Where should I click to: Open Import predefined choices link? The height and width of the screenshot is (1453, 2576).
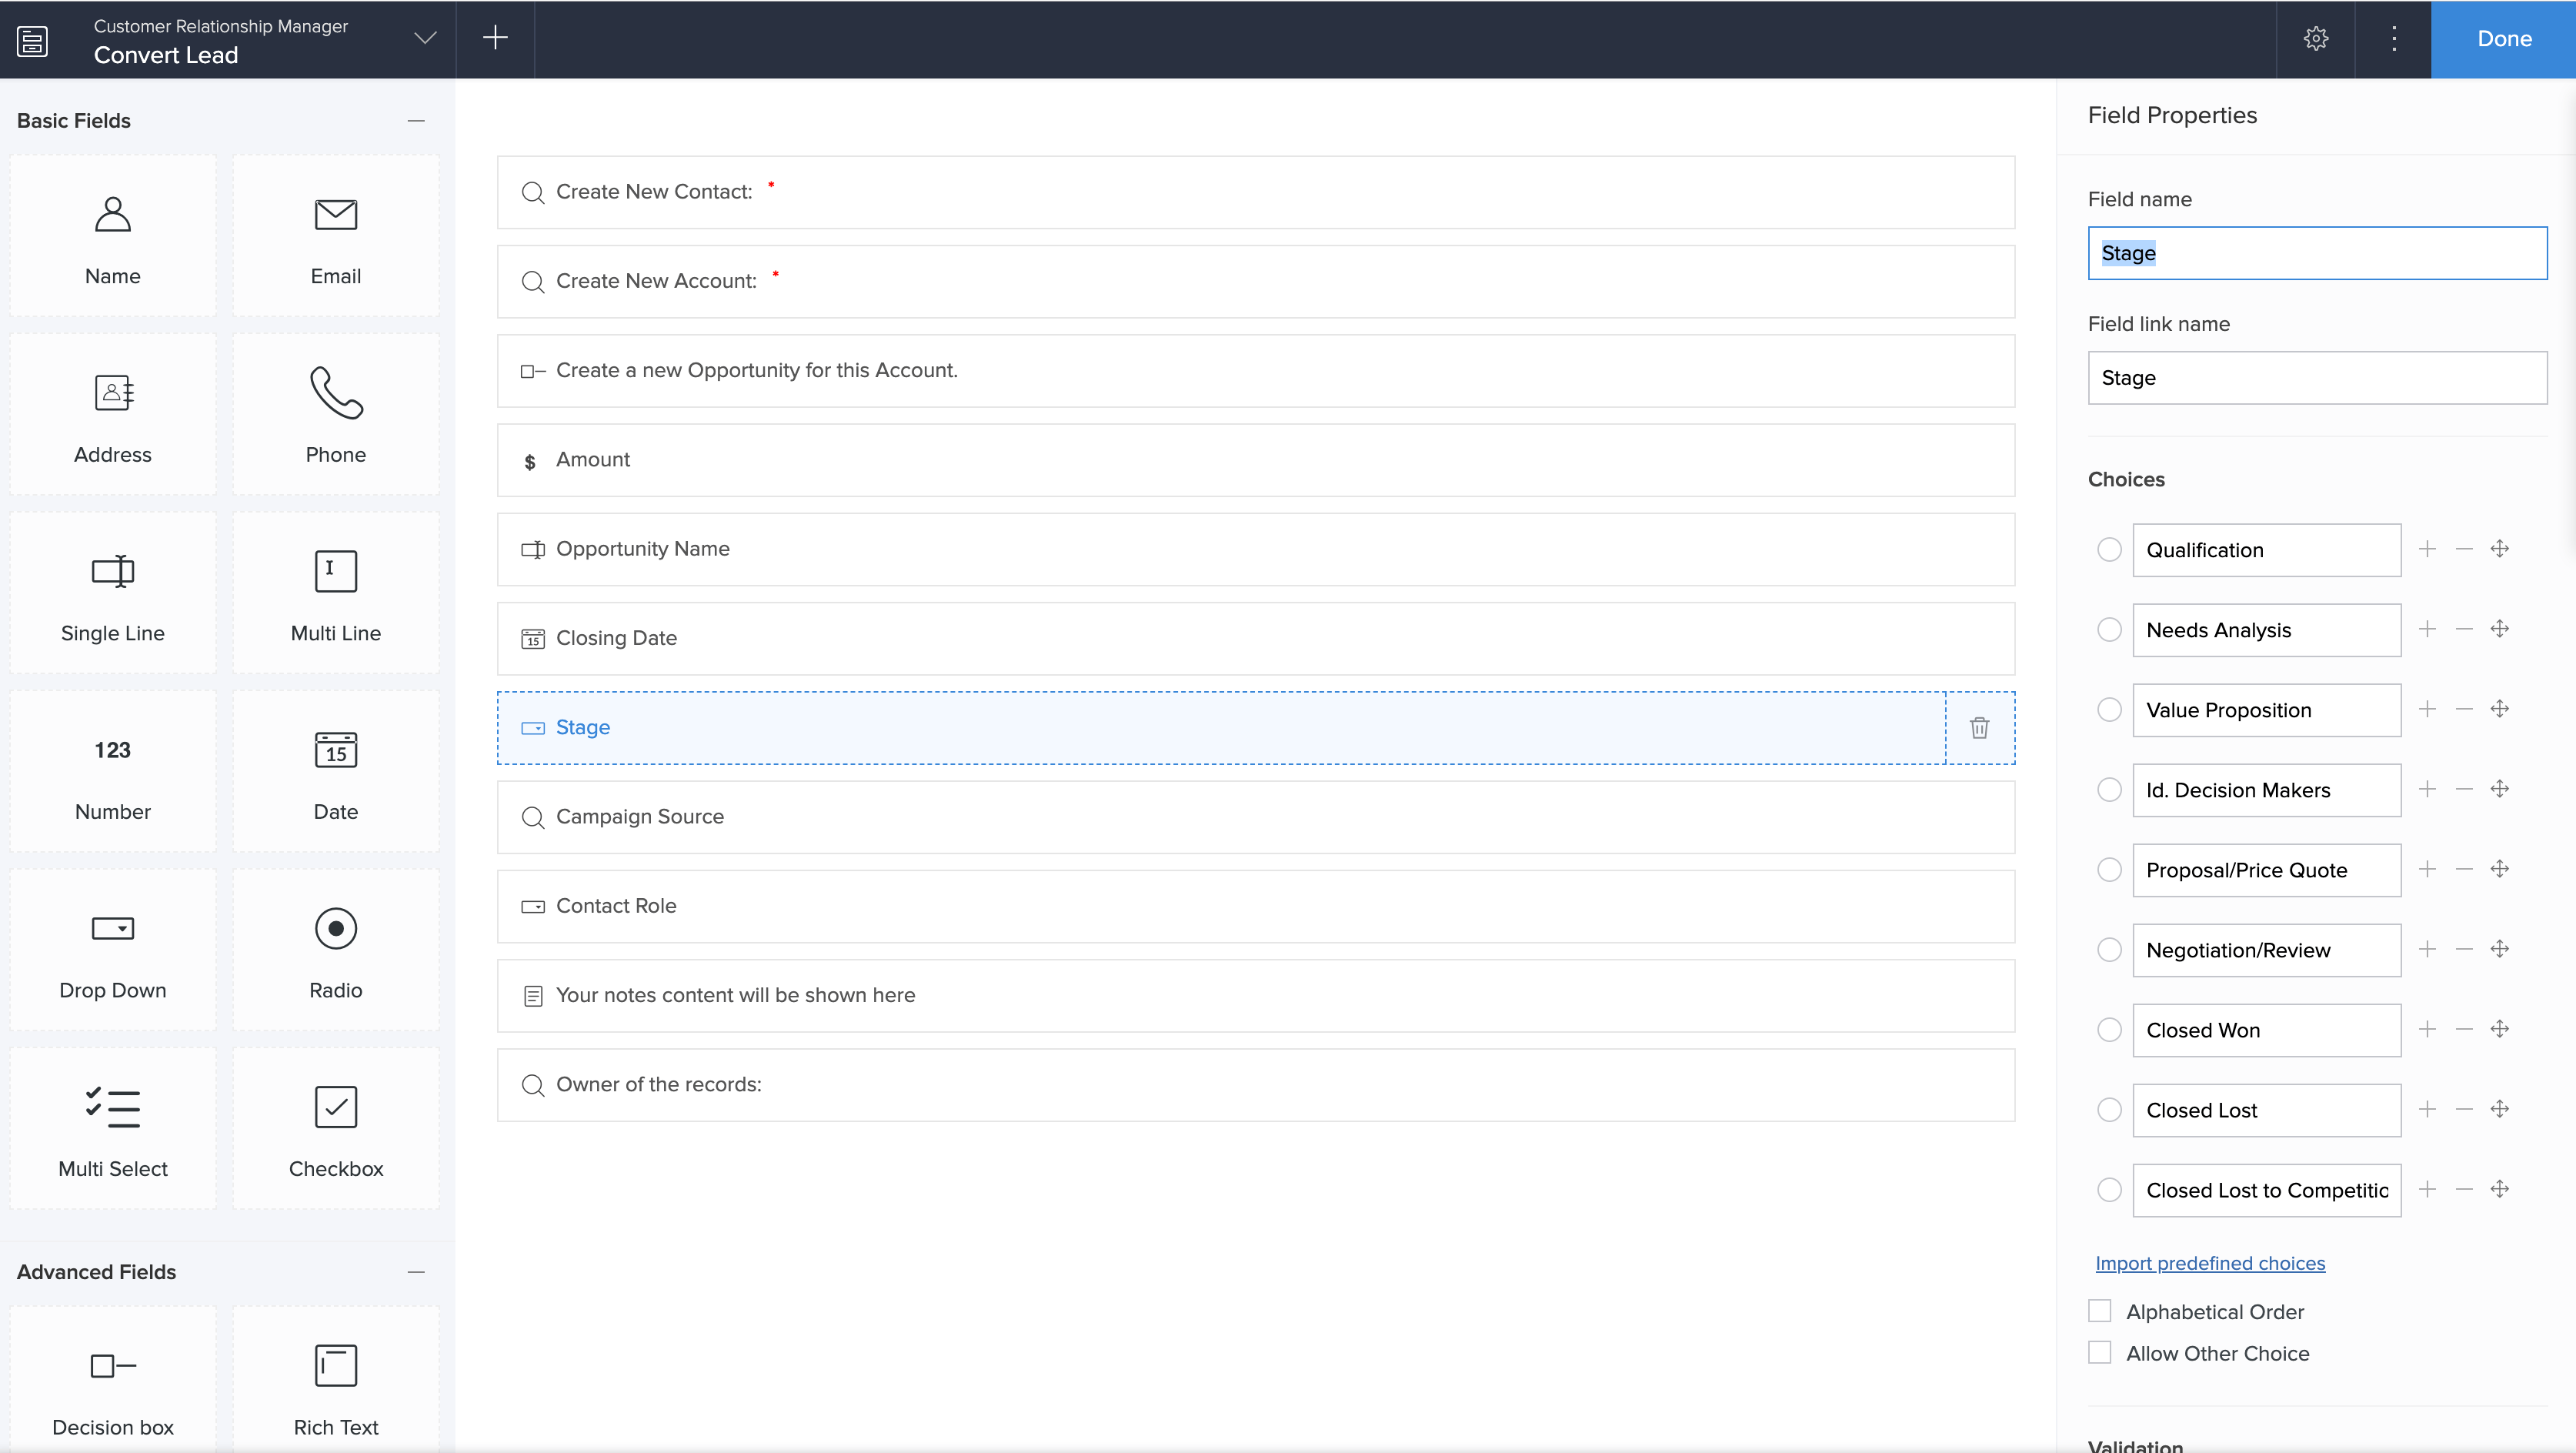(2210, 1263)
